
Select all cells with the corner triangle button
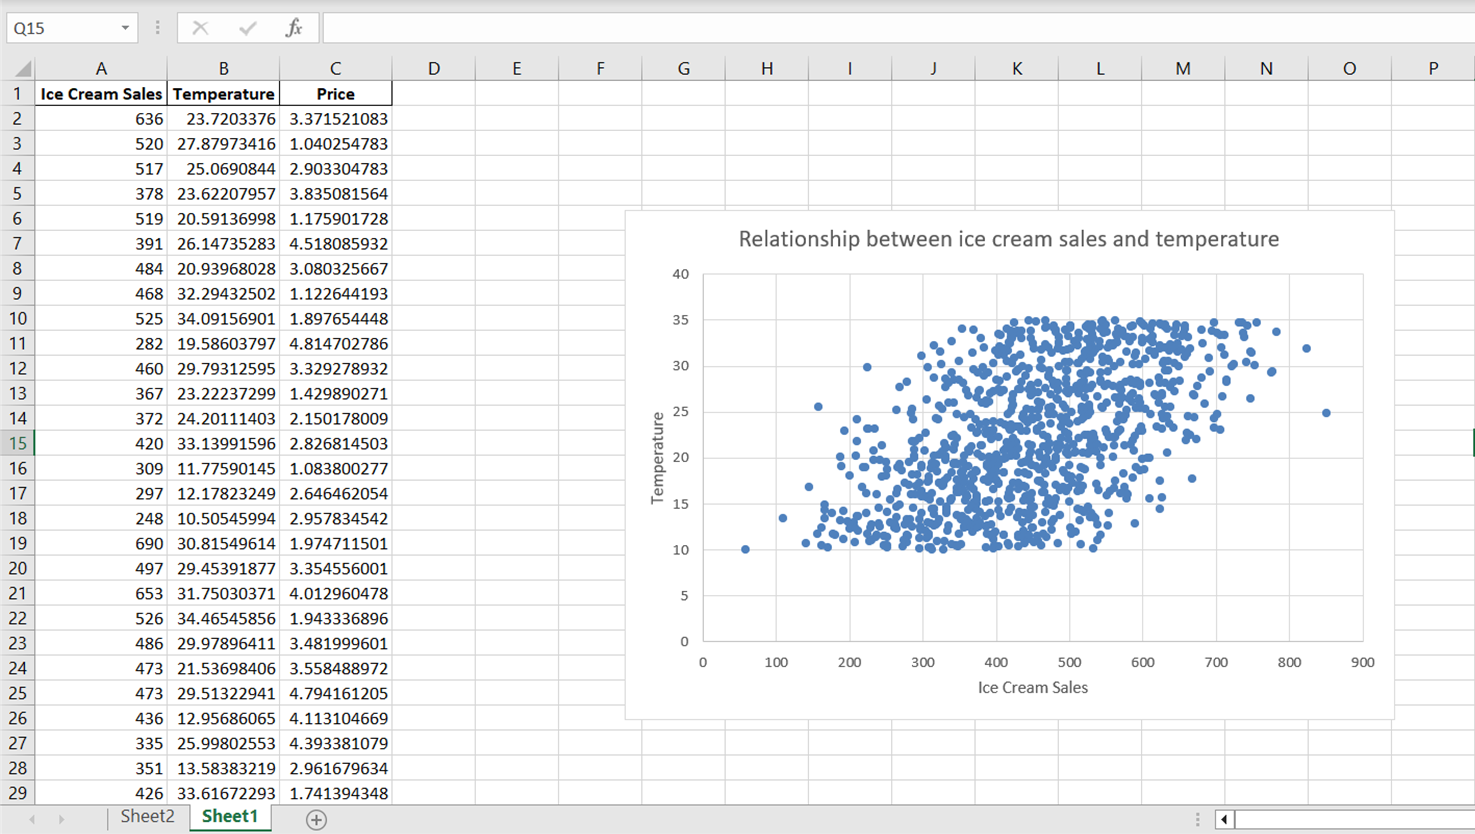21,68
